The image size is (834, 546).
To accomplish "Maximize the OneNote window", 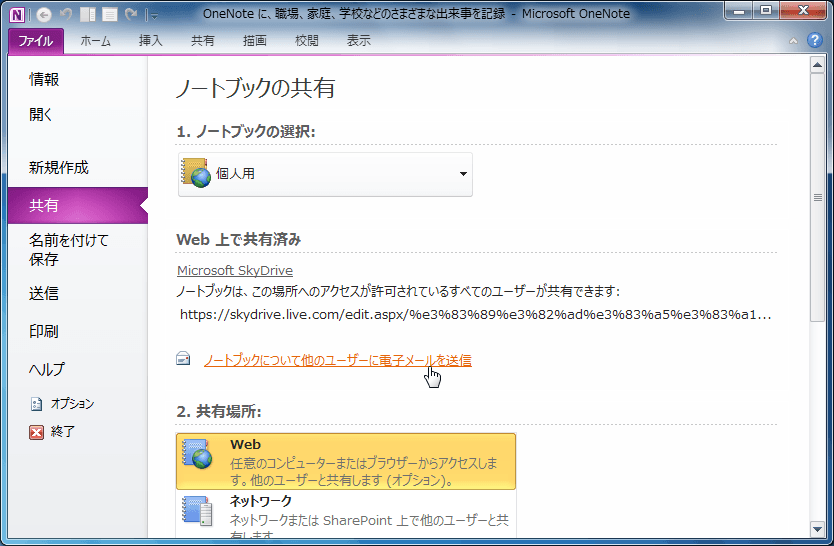I will [x=765, y=11].
